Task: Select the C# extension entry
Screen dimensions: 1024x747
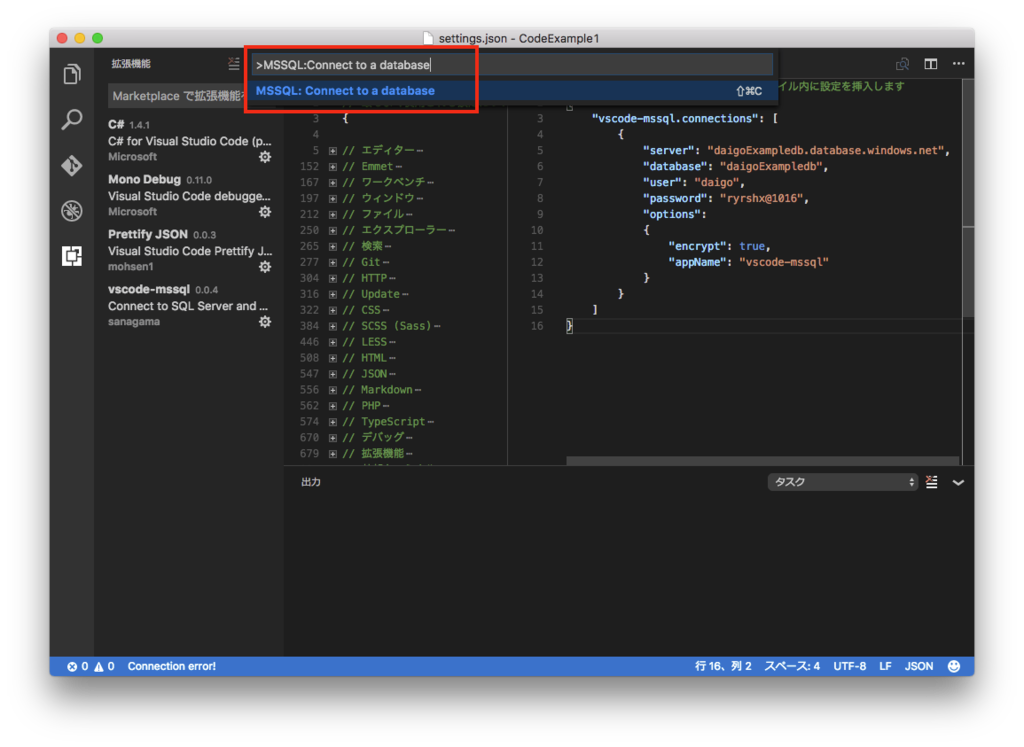Action: [189, 140]
